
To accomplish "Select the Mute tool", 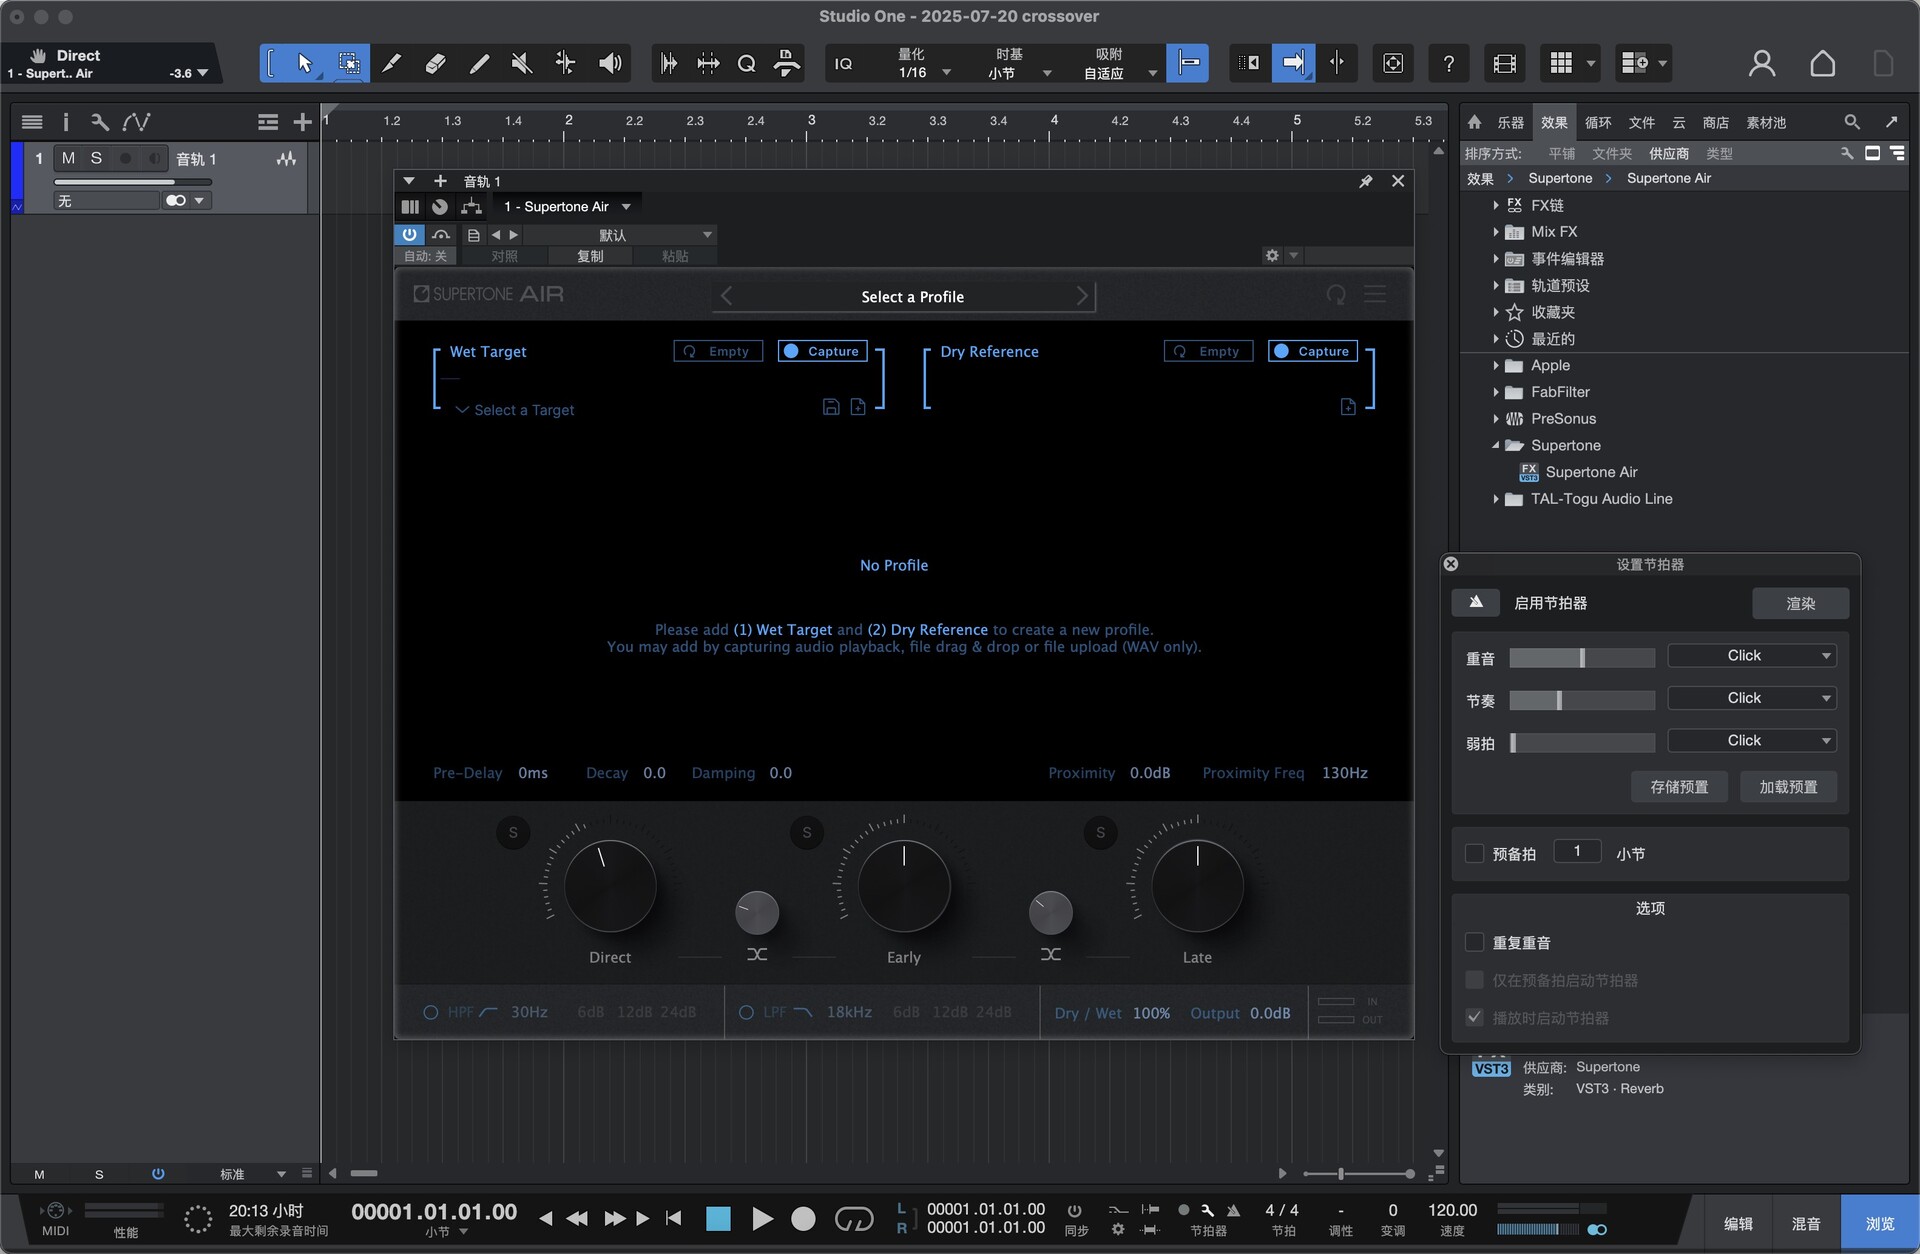I will [x=521, y=63].
